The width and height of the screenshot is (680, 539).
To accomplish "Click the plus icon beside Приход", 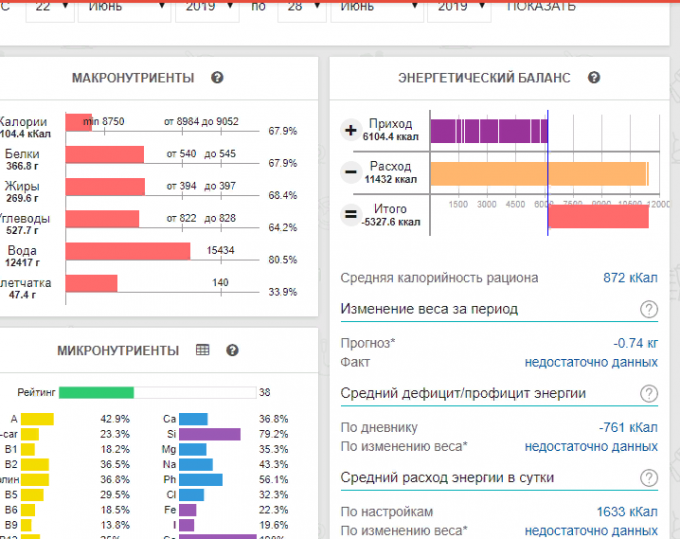I will (351, 130).
